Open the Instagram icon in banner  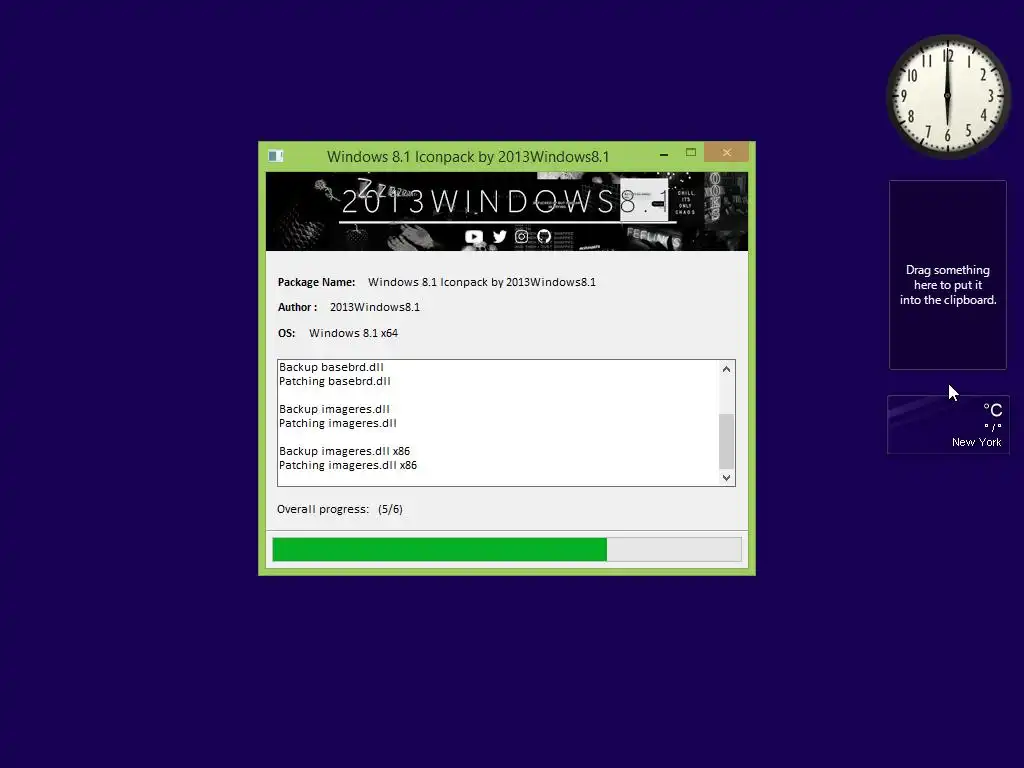click(x=521, y=236)
